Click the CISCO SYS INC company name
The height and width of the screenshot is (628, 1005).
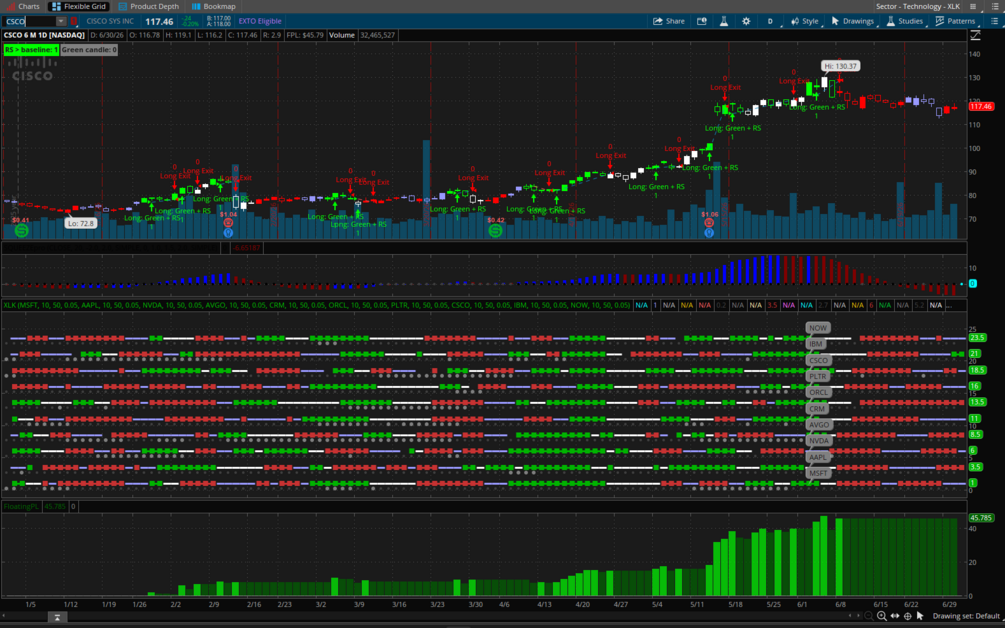point(110,21)
